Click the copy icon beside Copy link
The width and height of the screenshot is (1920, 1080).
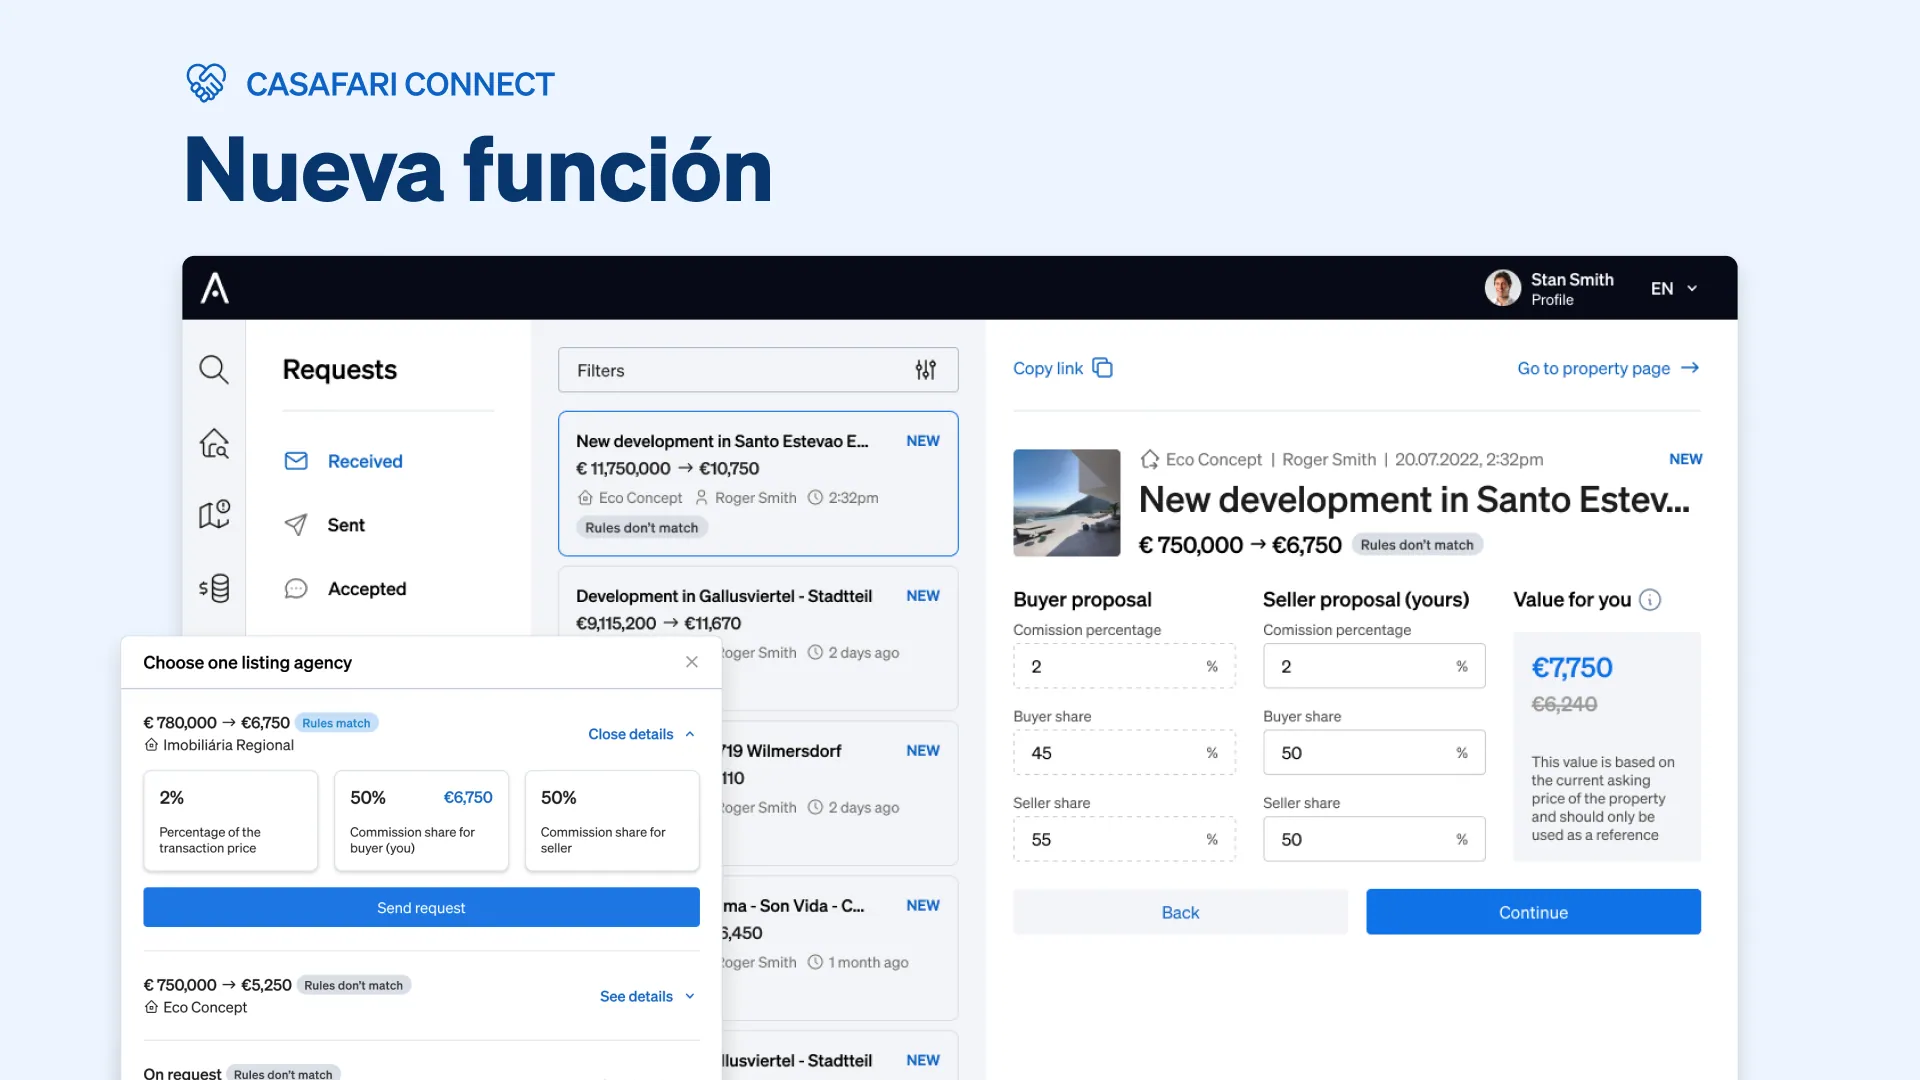pos(1102,368)
